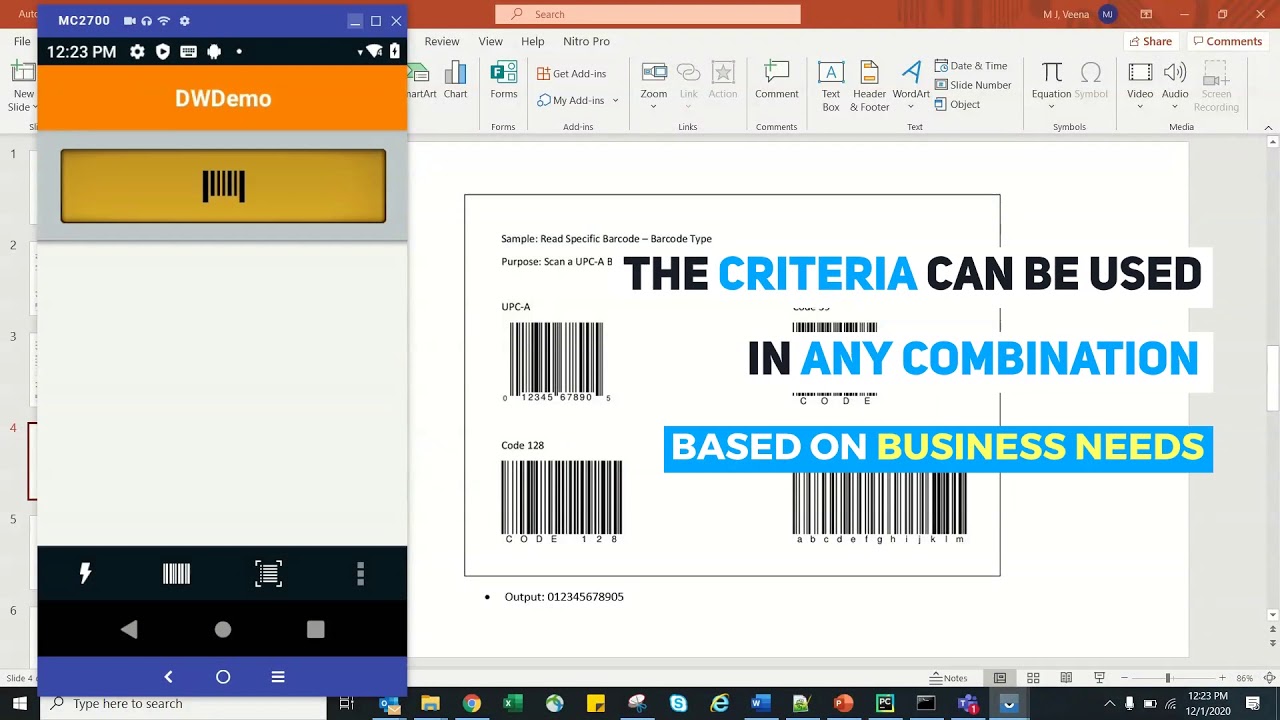Image resolution: width=1280 pixels, height=720 pixels.
Task: Insert a new Comment from the ribbon
Action: [776, 80]
